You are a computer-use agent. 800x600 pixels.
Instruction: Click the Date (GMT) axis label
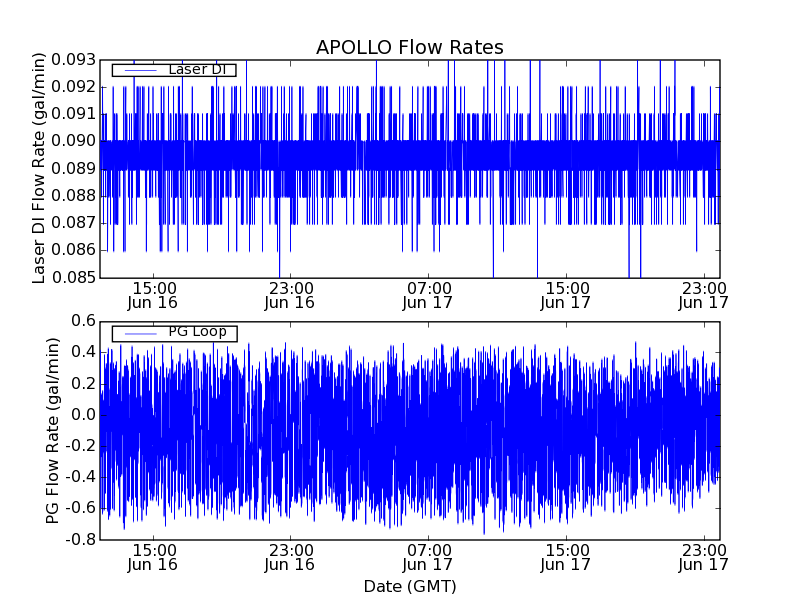(410, 586)
